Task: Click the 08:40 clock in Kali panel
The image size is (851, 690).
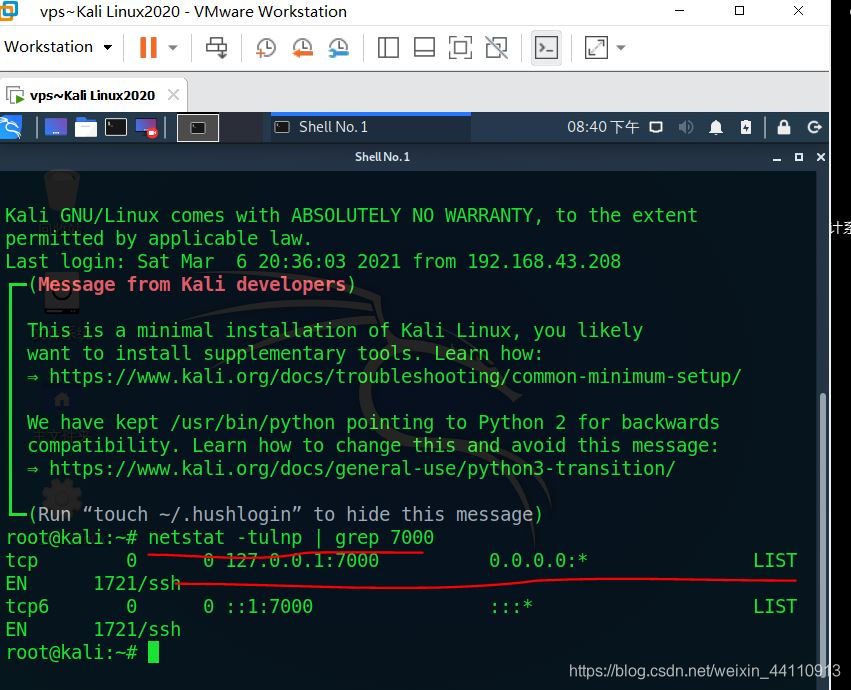Action: (602, 127)
